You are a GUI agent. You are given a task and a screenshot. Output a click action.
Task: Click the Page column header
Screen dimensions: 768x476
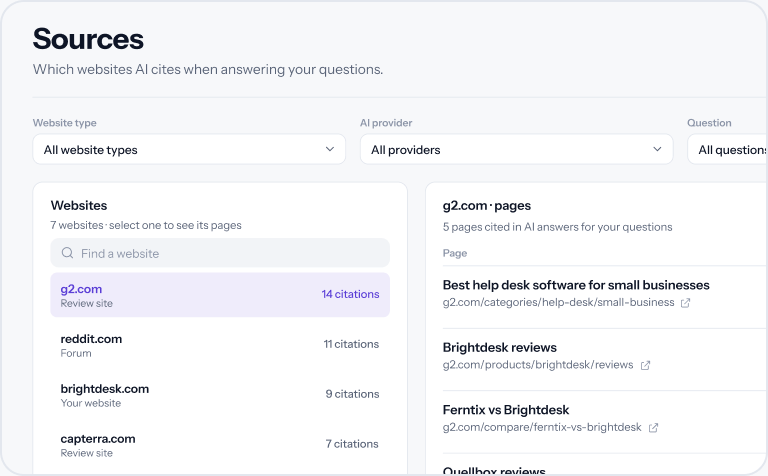pos(455,253)
